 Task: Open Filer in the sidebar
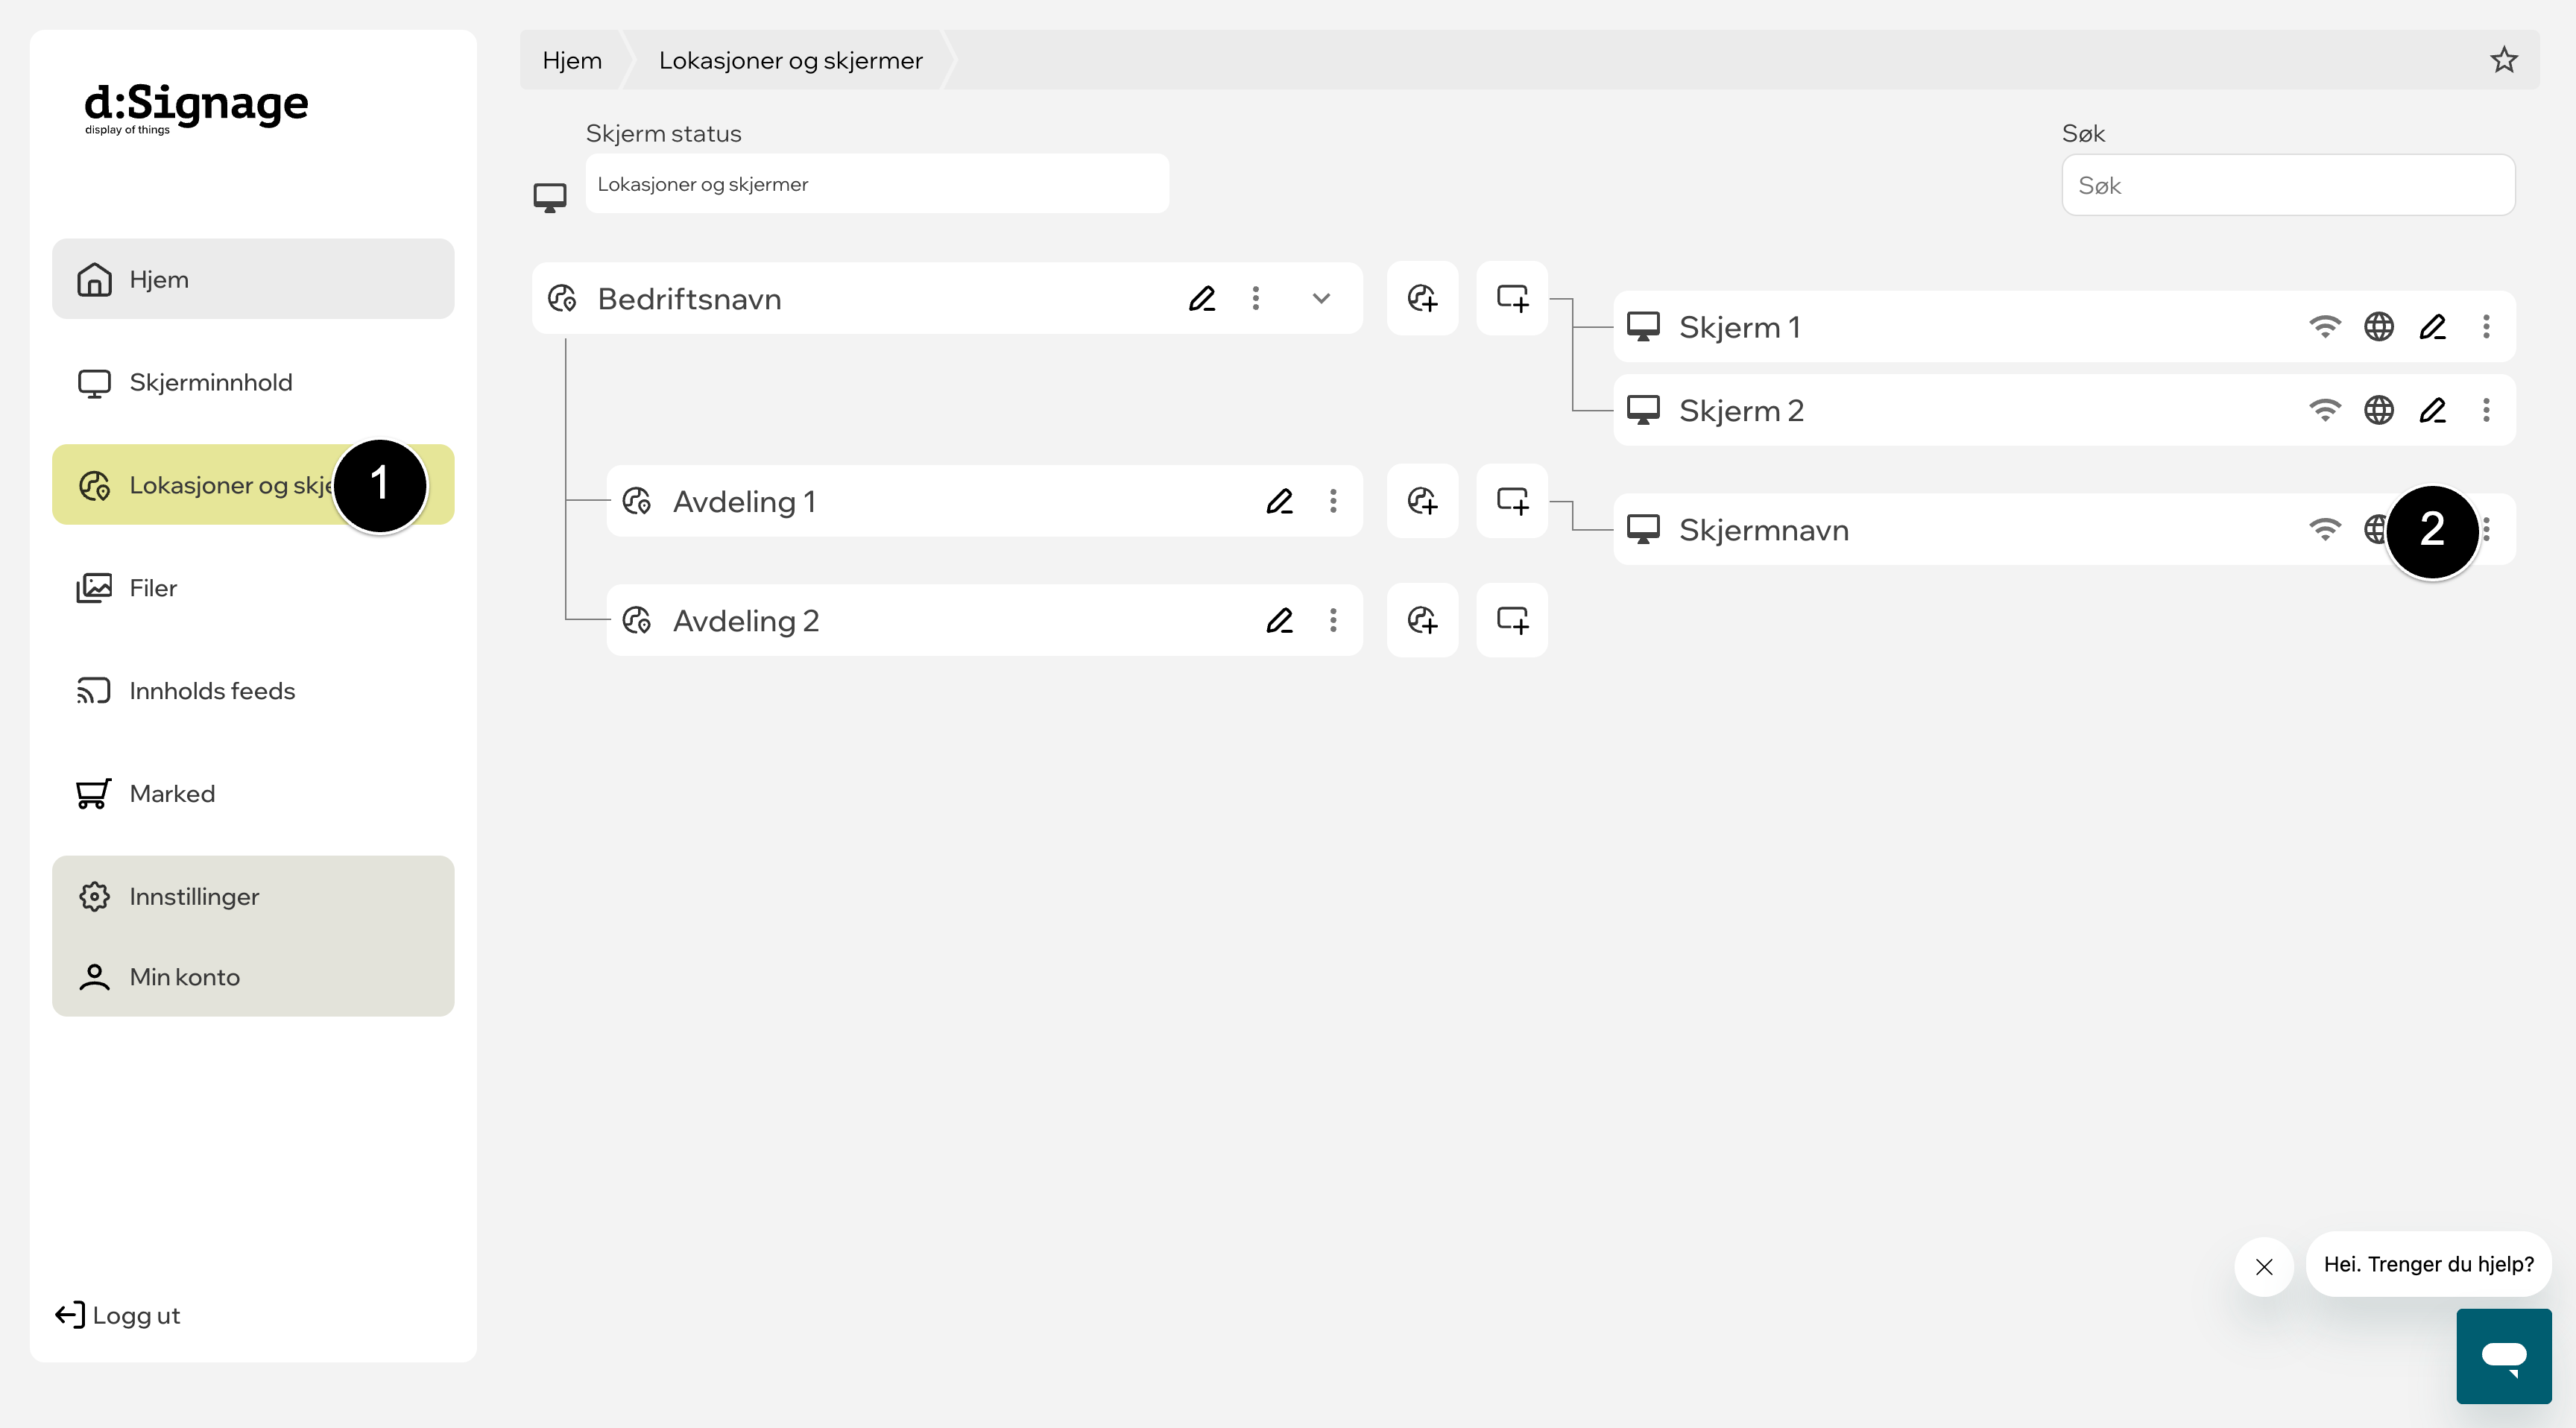253,588
